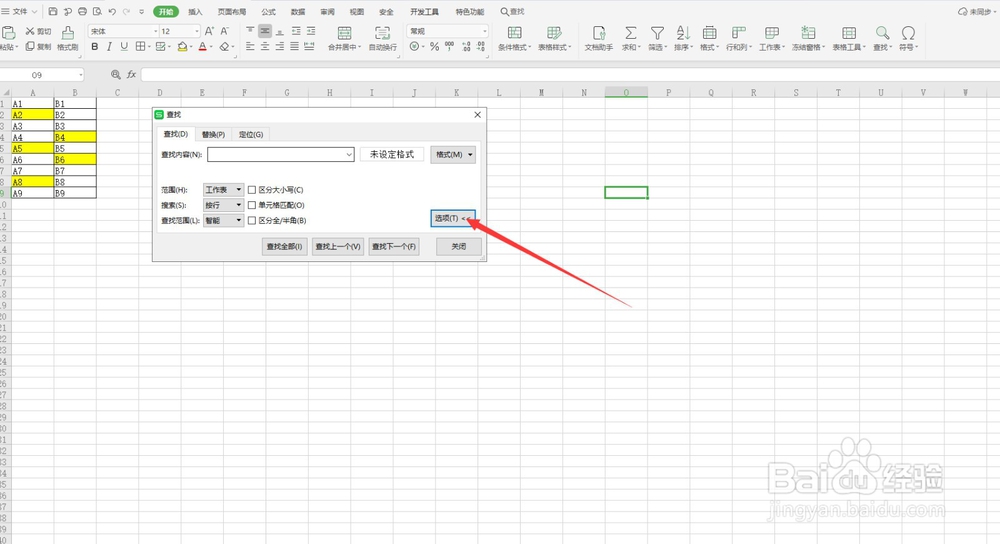Screen dimensions: 1000x544
Task: Click the 查找全部(I) Find All button
Action: 284,246
